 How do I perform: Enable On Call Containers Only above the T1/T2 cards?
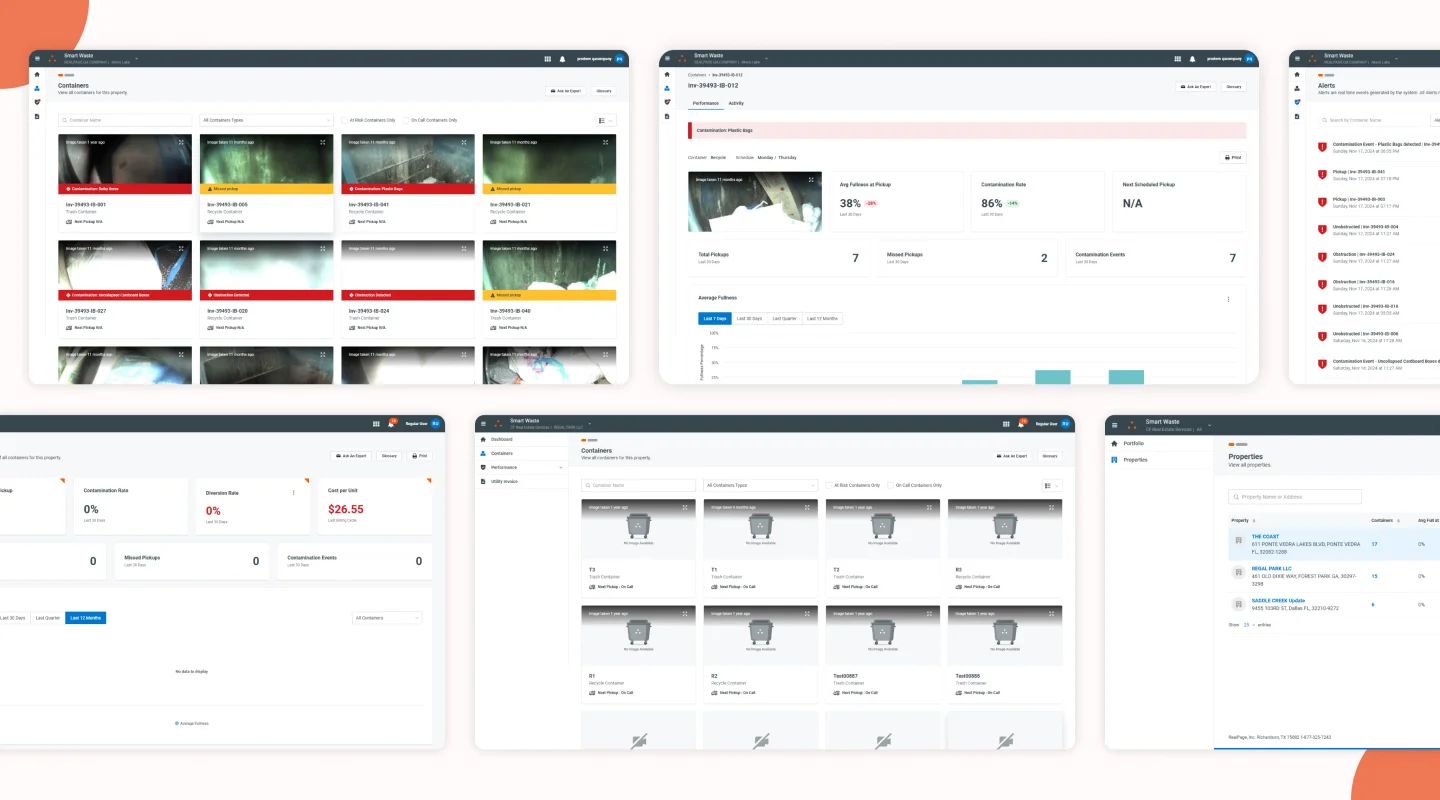tap(891, 485)
